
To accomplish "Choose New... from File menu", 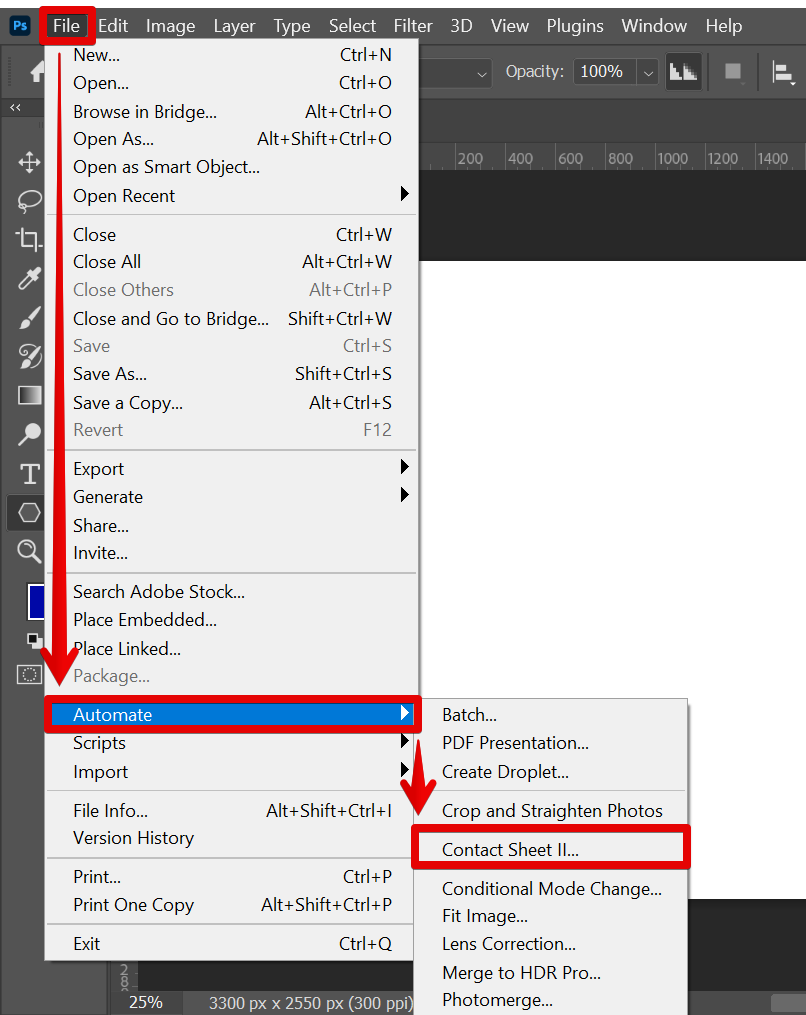I will 232,55.
